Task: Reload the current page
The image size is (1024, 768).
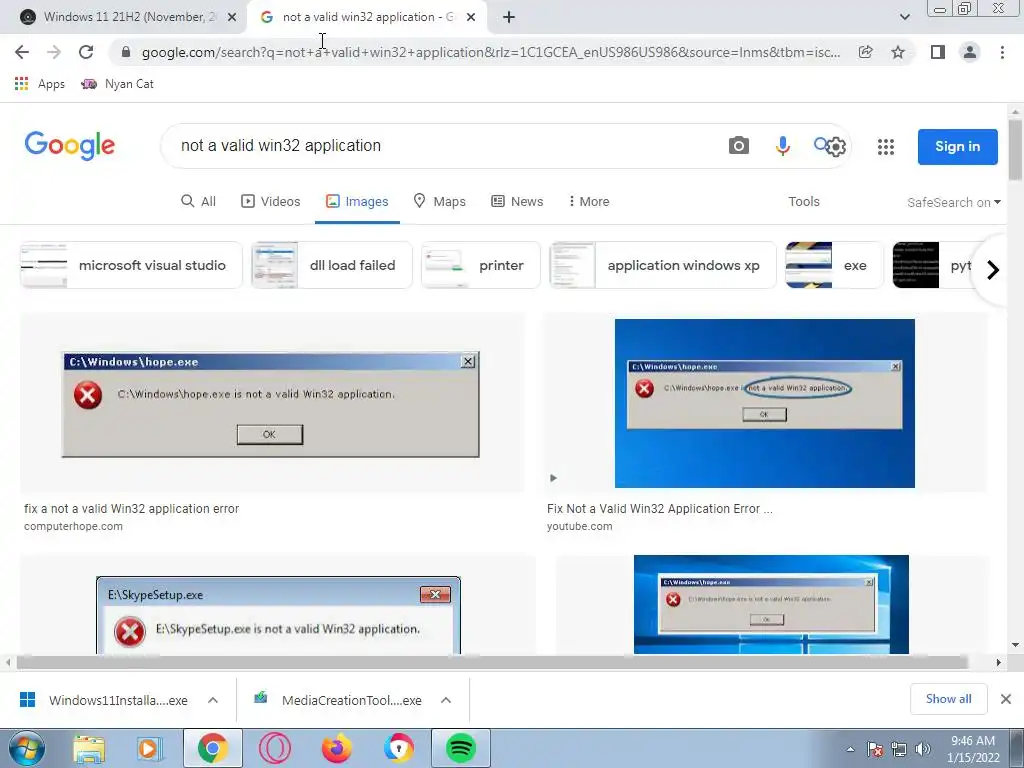Action: (86, 52)
